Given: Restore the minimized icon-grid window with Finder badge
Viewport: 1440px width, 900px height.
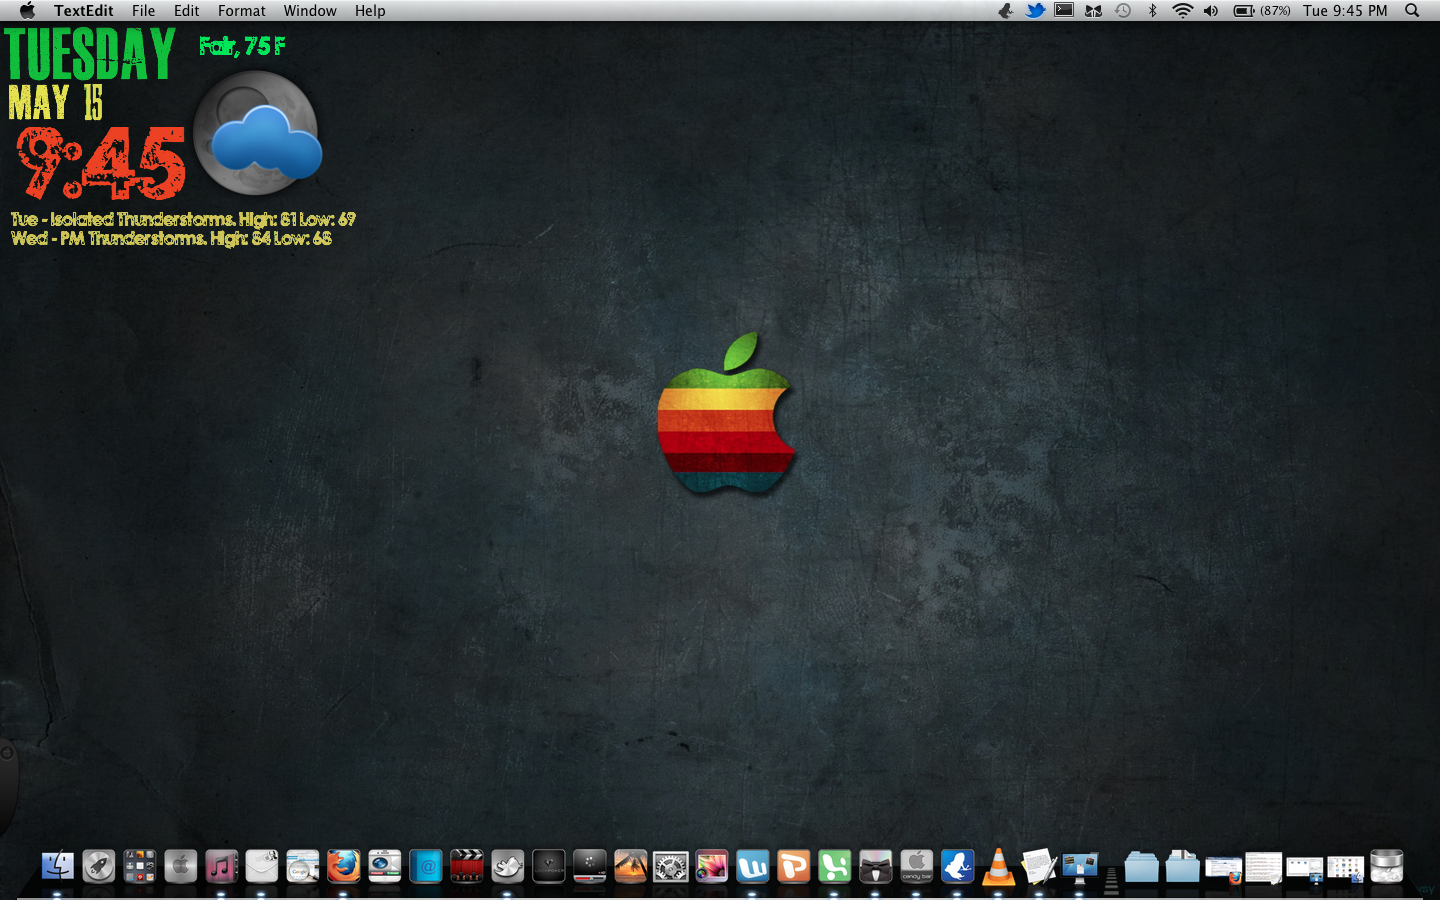Looking at the screenshot, I should tap(1346, 868).
